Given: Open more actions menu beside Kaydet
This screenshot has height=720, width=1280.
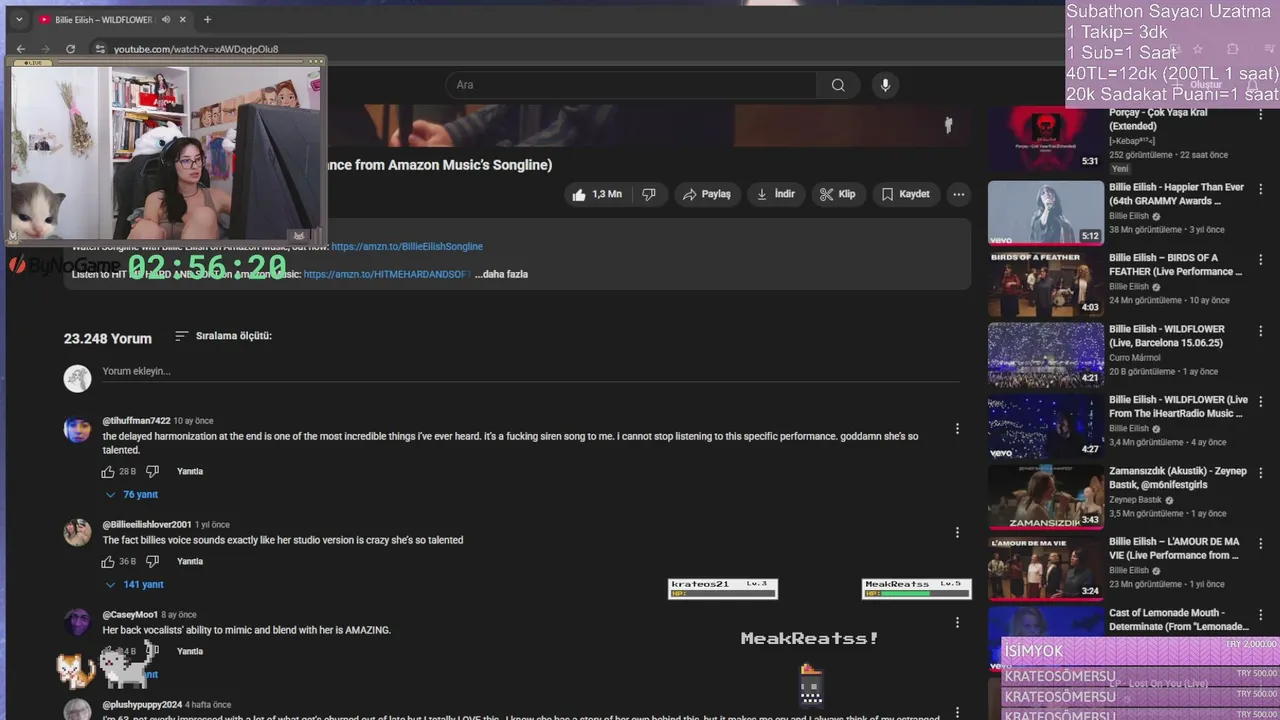Looking at the screenshot, I should pyautogui.click(x=959, y=194).
